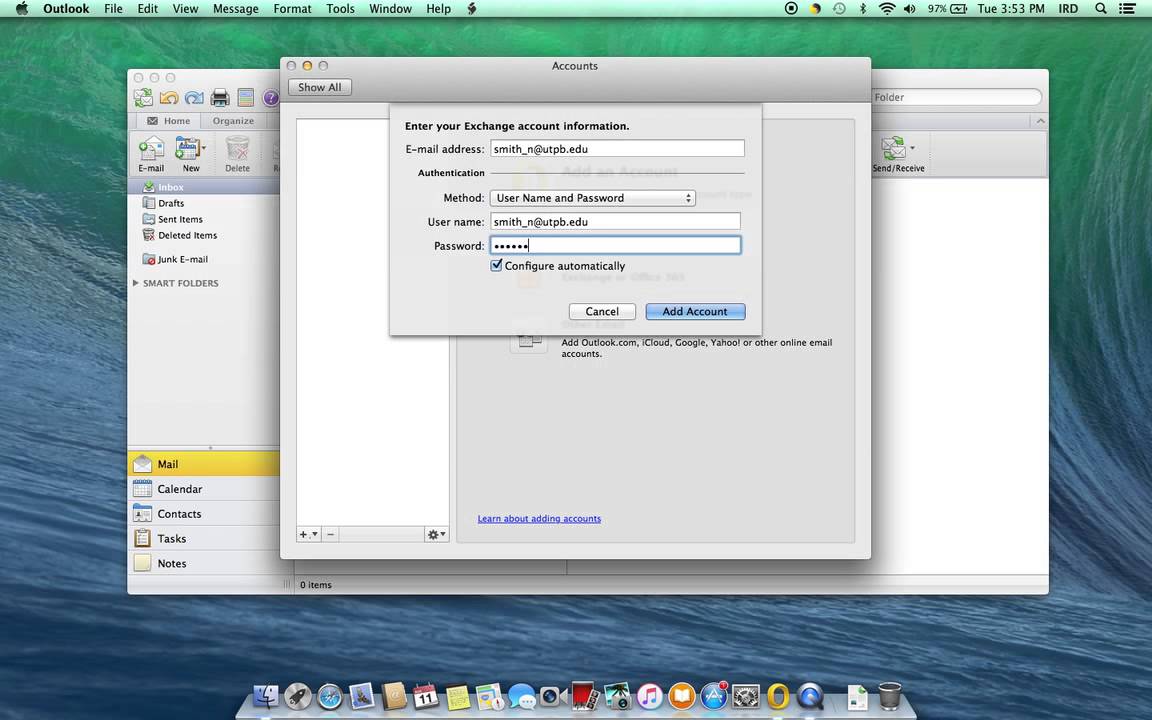Click the Cancel button
The width and height of the screenshot is (1152, 720).
pyautogui.click(x=602, y=312)
